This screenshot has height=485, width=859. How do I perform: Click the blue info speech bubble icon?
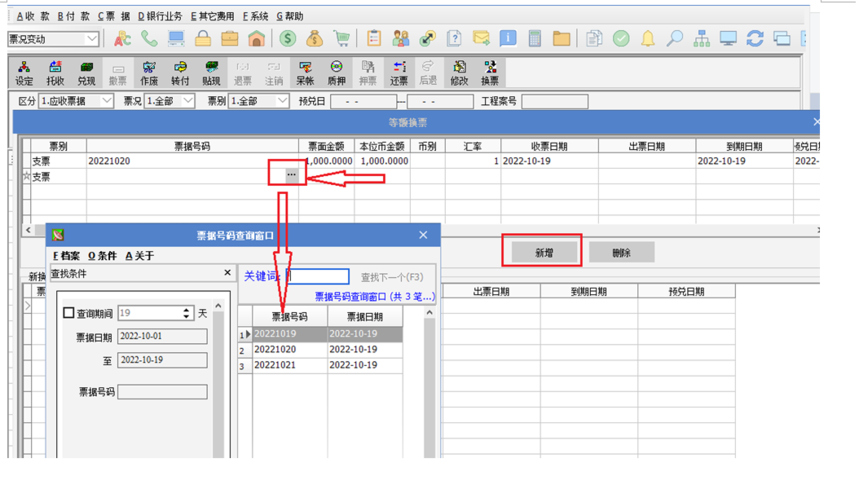point(508,38)
